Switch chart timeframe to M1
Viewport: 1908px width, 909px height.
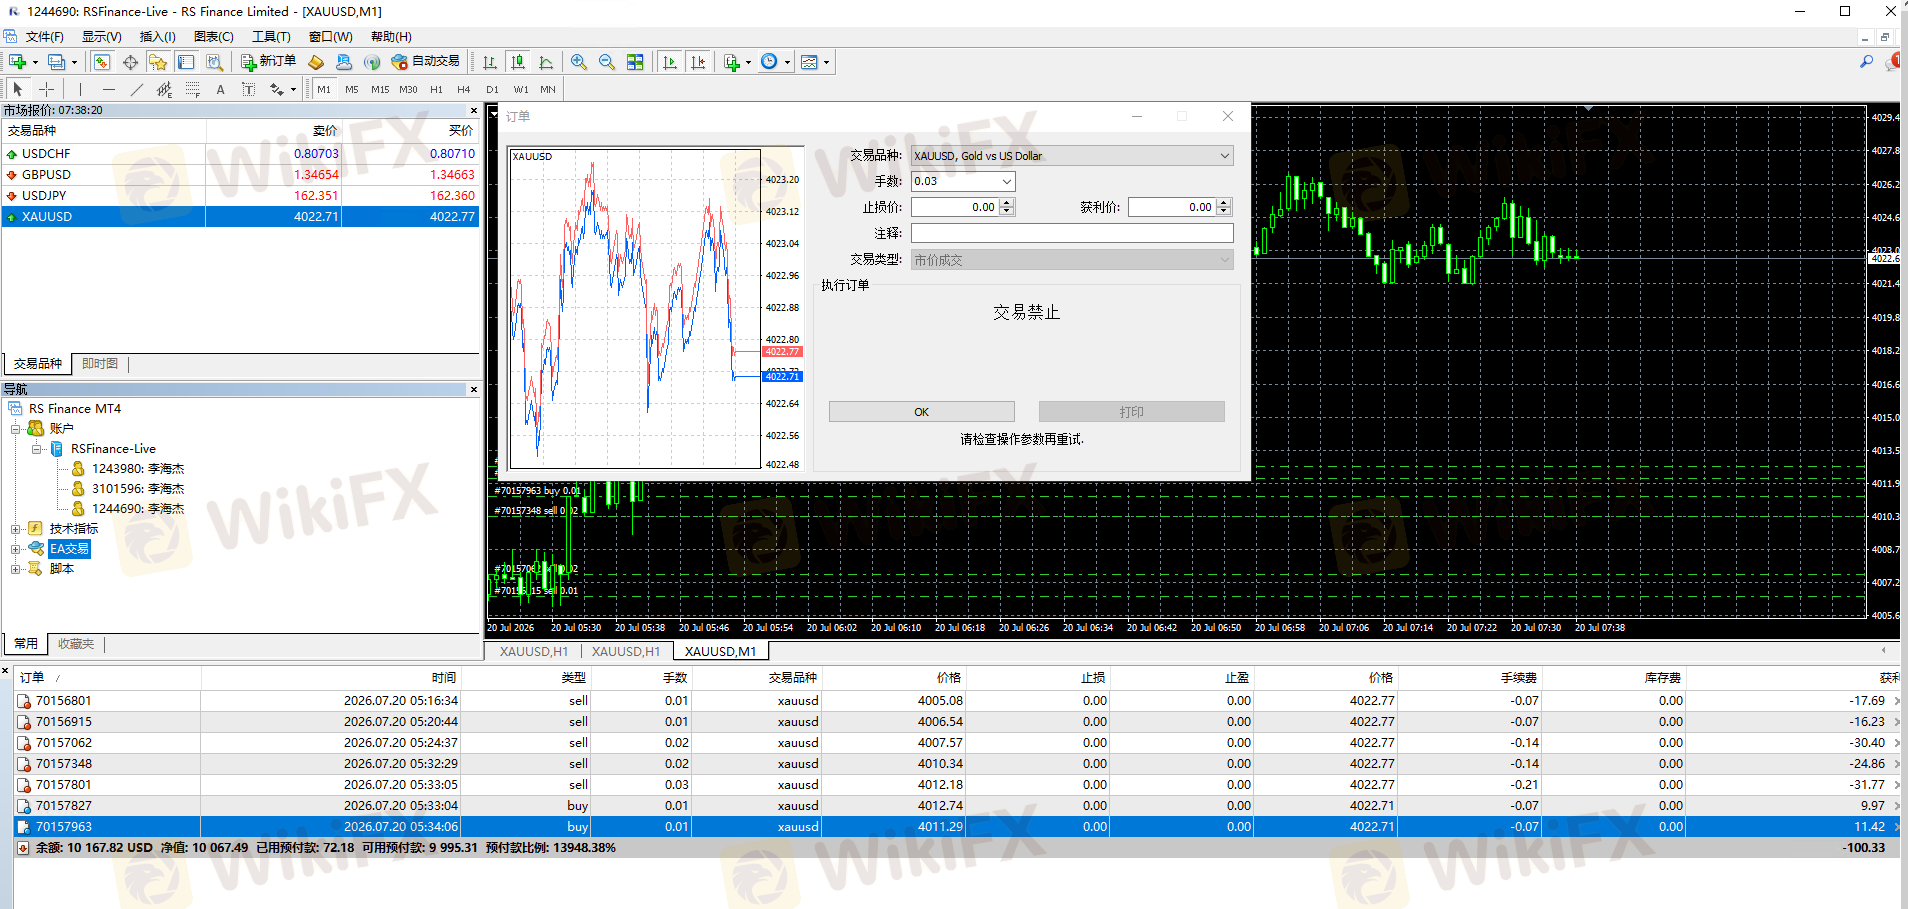pos(324,89)
